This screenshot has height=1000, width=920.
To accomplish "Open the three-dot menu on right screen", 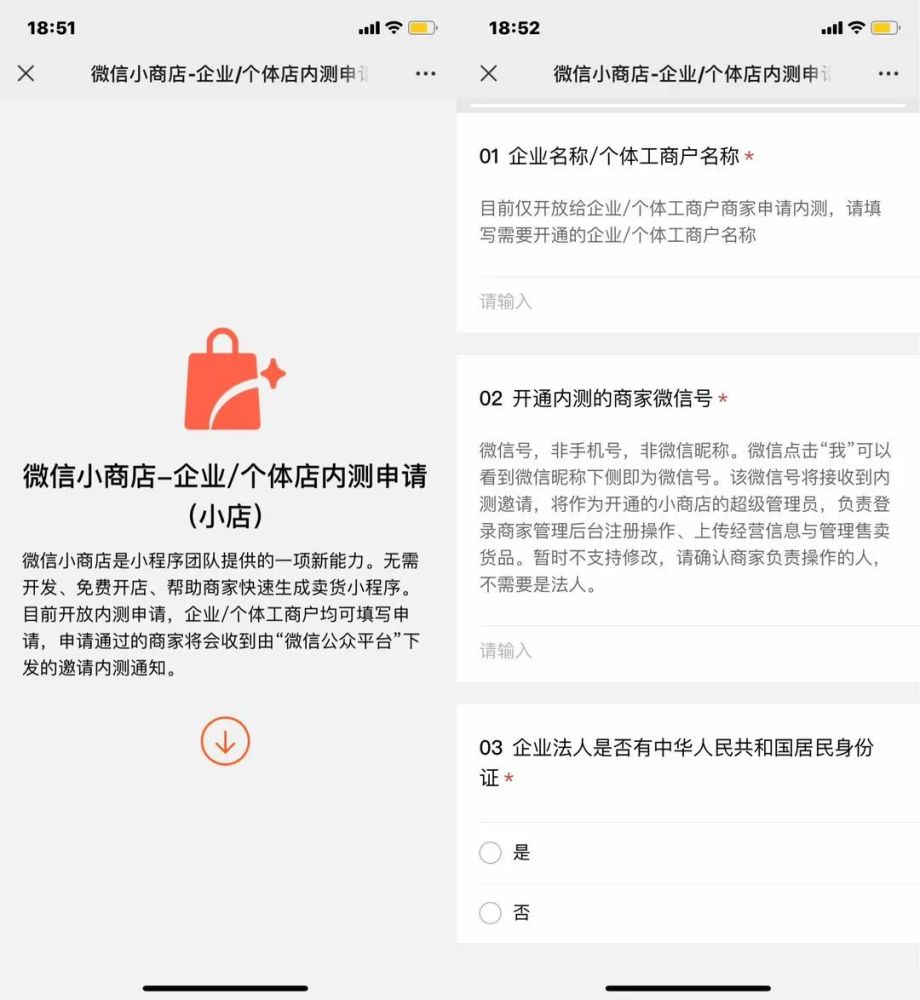I will click(888, 74).
